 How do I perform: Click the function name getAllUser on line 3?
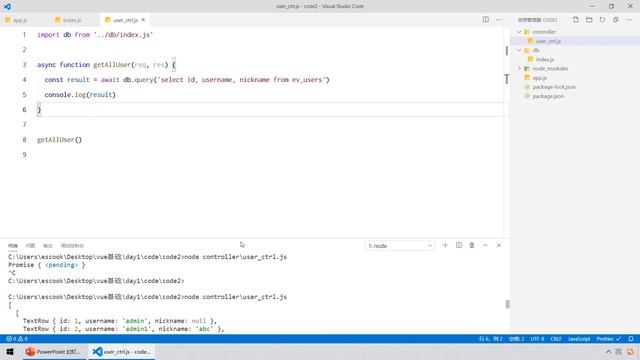click(x=112, y=64)
